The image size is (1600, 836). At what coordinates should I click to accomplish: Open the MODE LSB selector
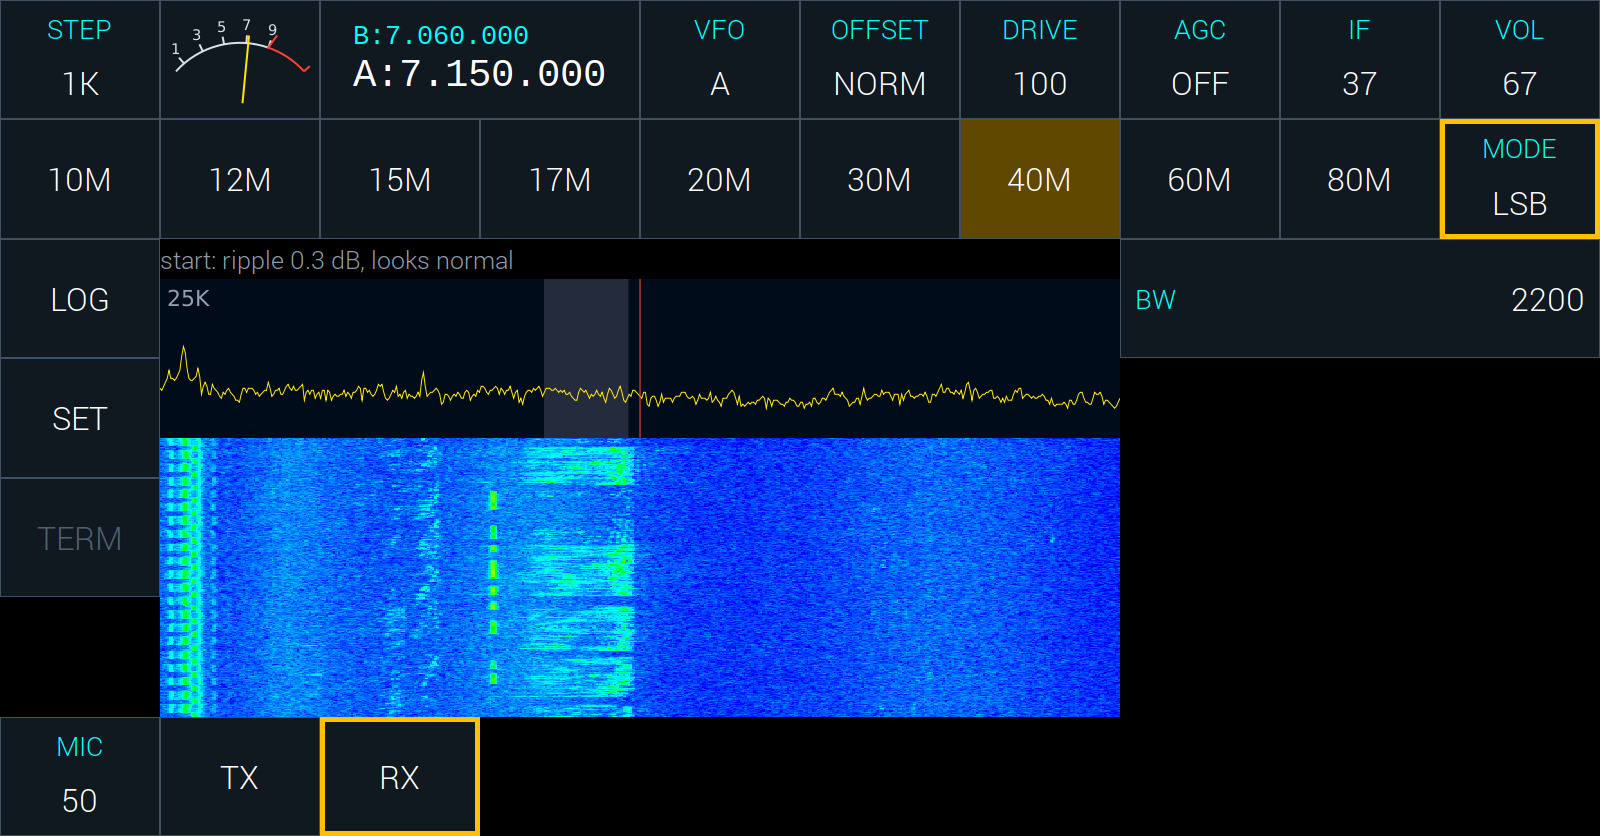click(x=1520, y=179)
